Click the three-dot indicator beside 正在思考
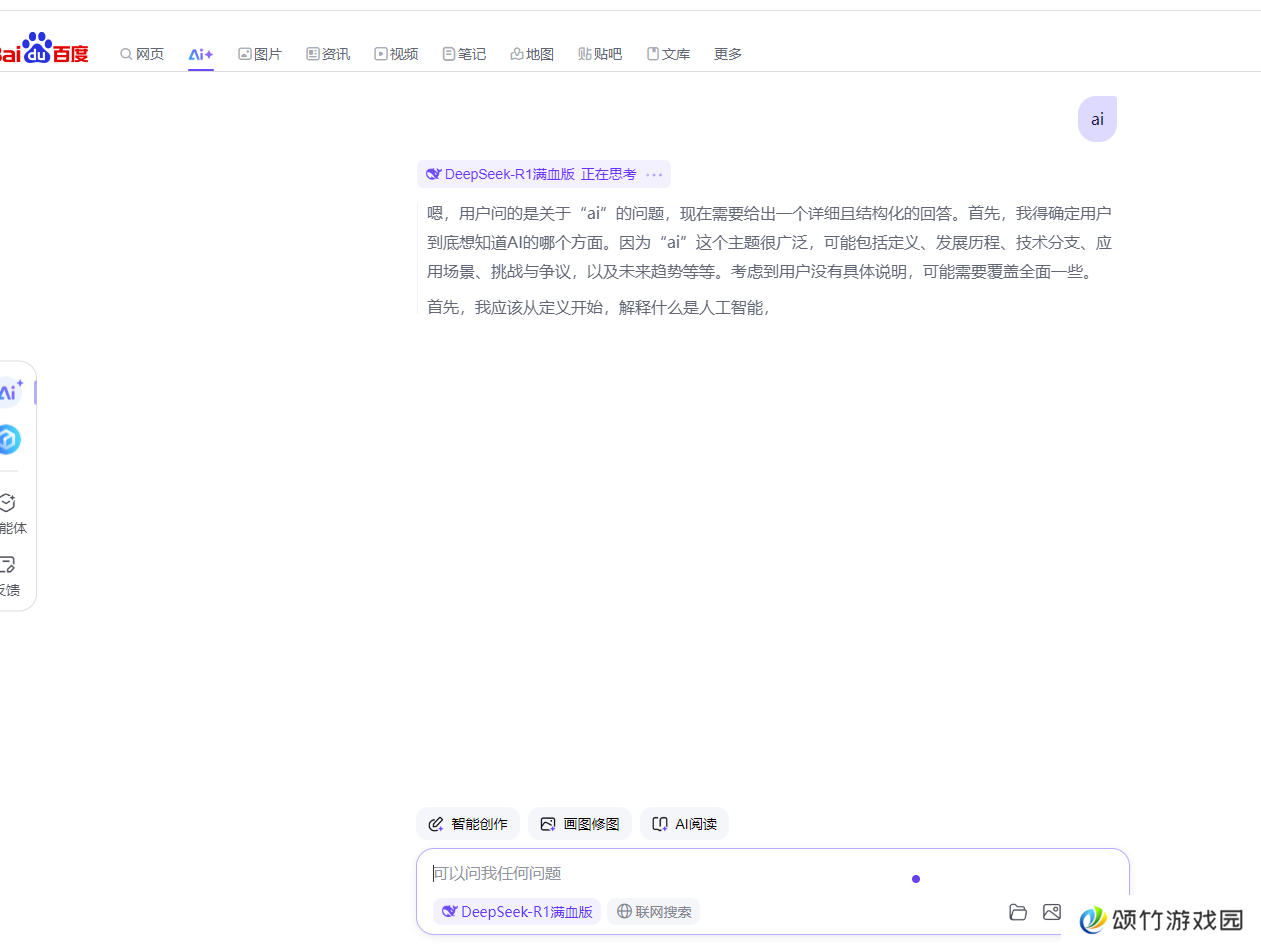 point(654,174)
